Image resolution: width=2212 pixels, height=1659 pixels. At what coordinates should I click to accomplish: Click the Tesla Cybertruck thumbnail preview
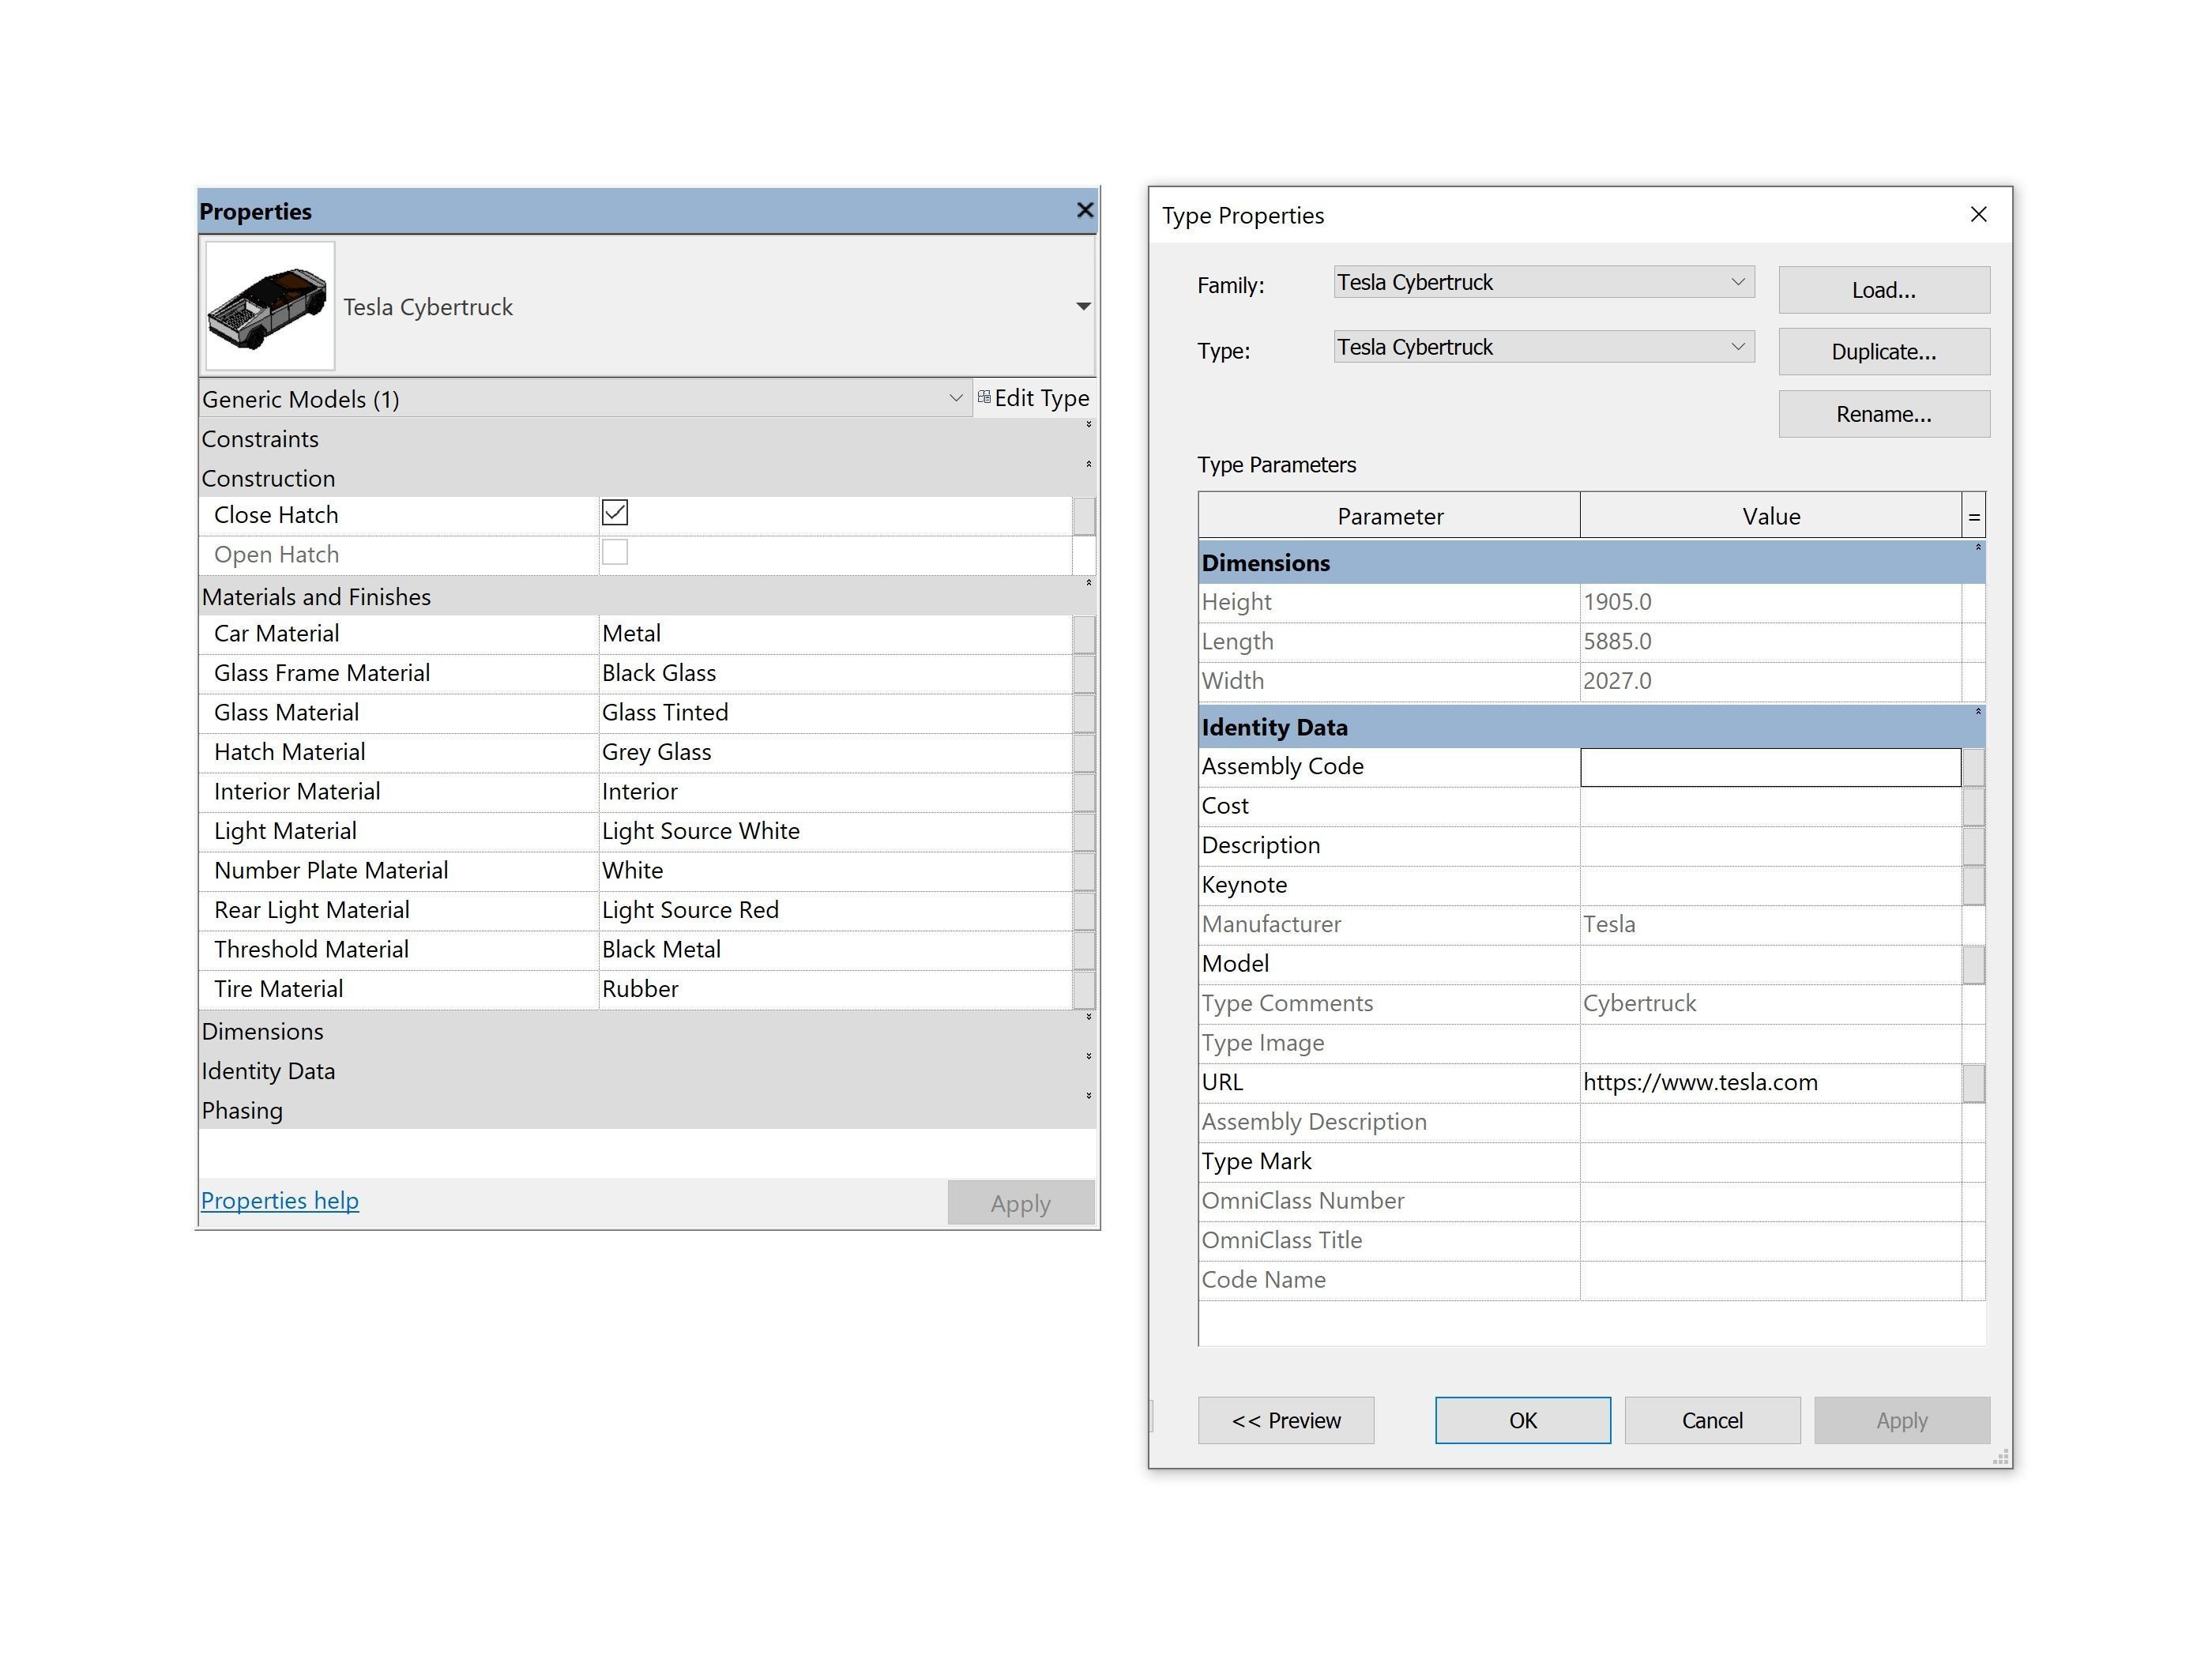[x=269, y=306]
